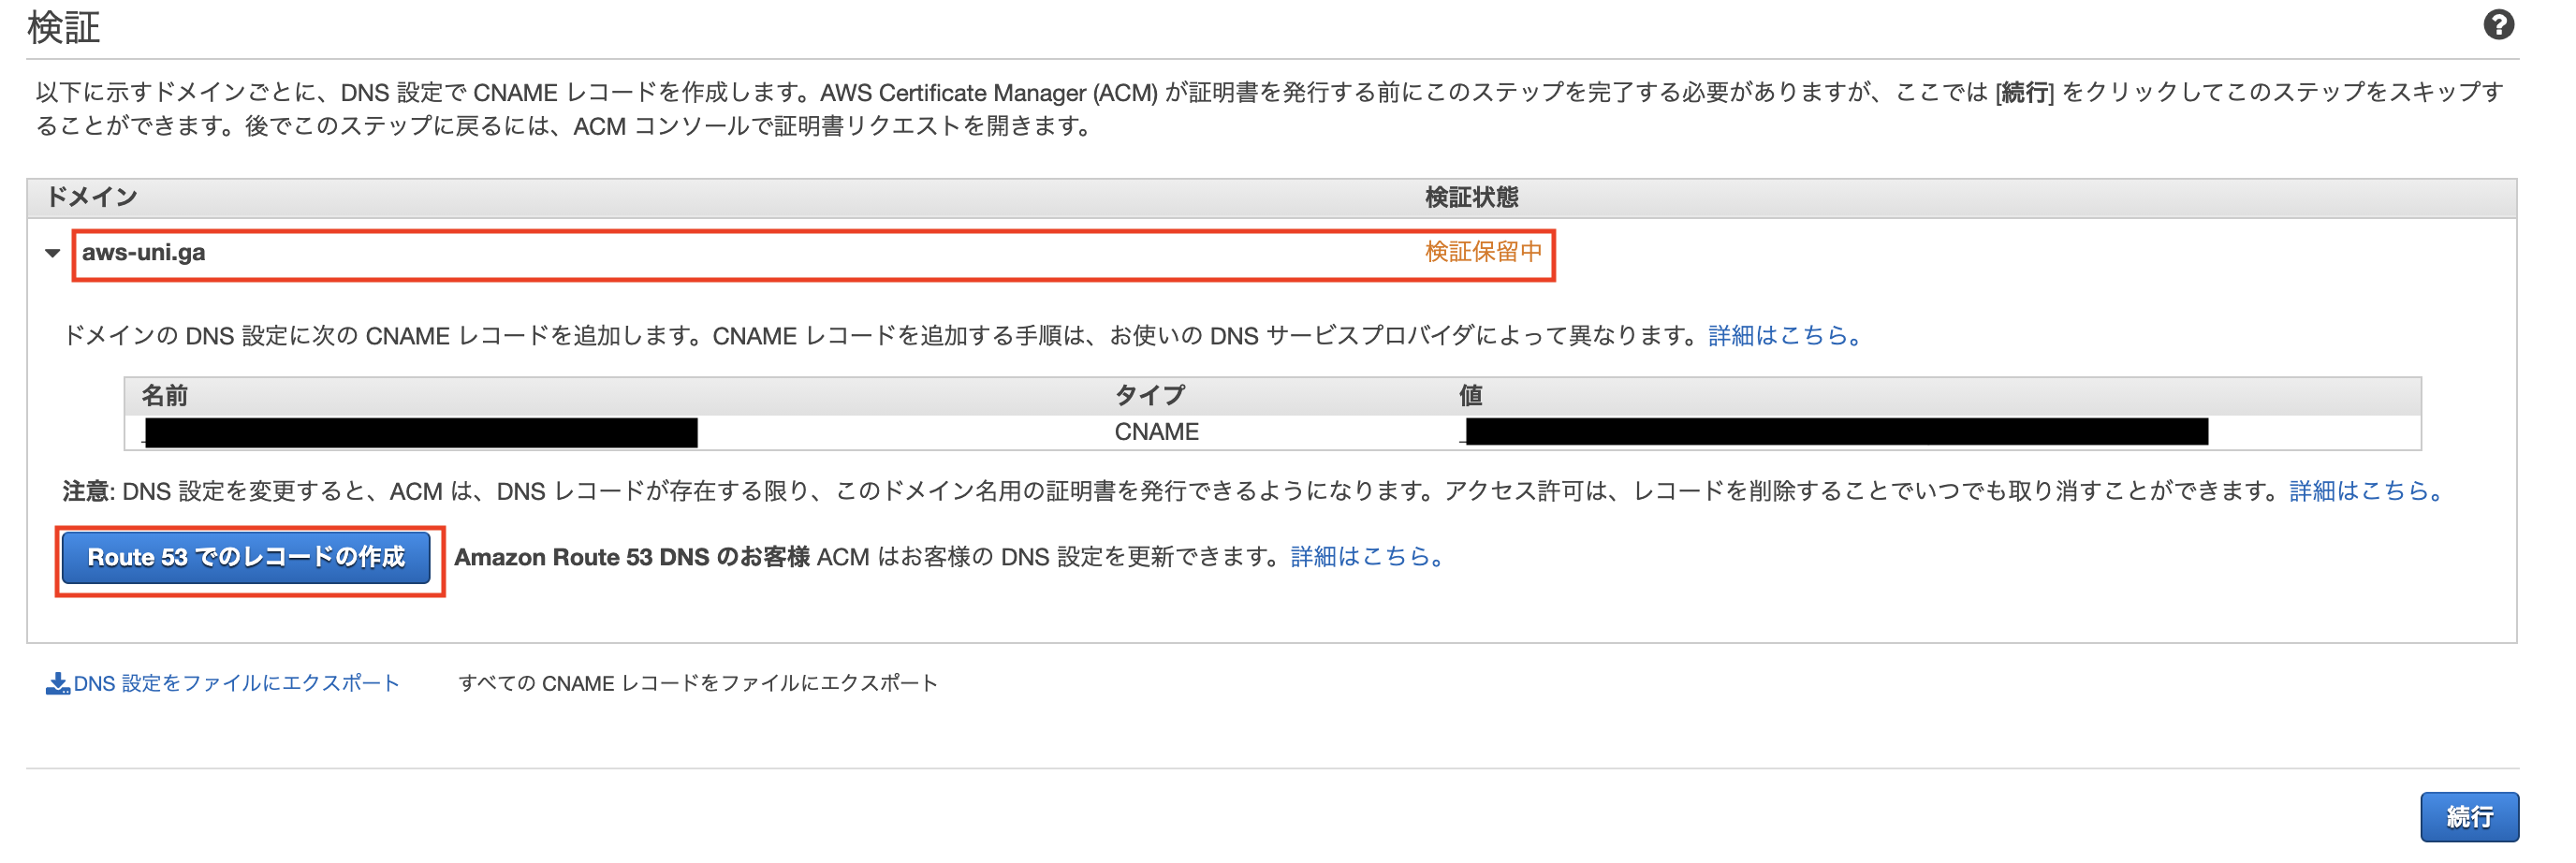Select the 検証保留中 status text
The image size is (2576, 863).
click(1484, 253)
